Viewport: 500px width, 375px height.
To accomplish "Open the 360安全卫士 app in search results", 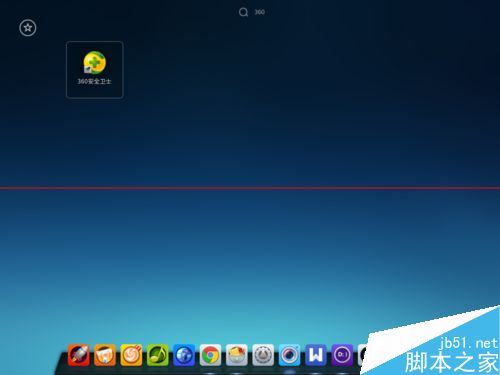I will tap(95, 70).
